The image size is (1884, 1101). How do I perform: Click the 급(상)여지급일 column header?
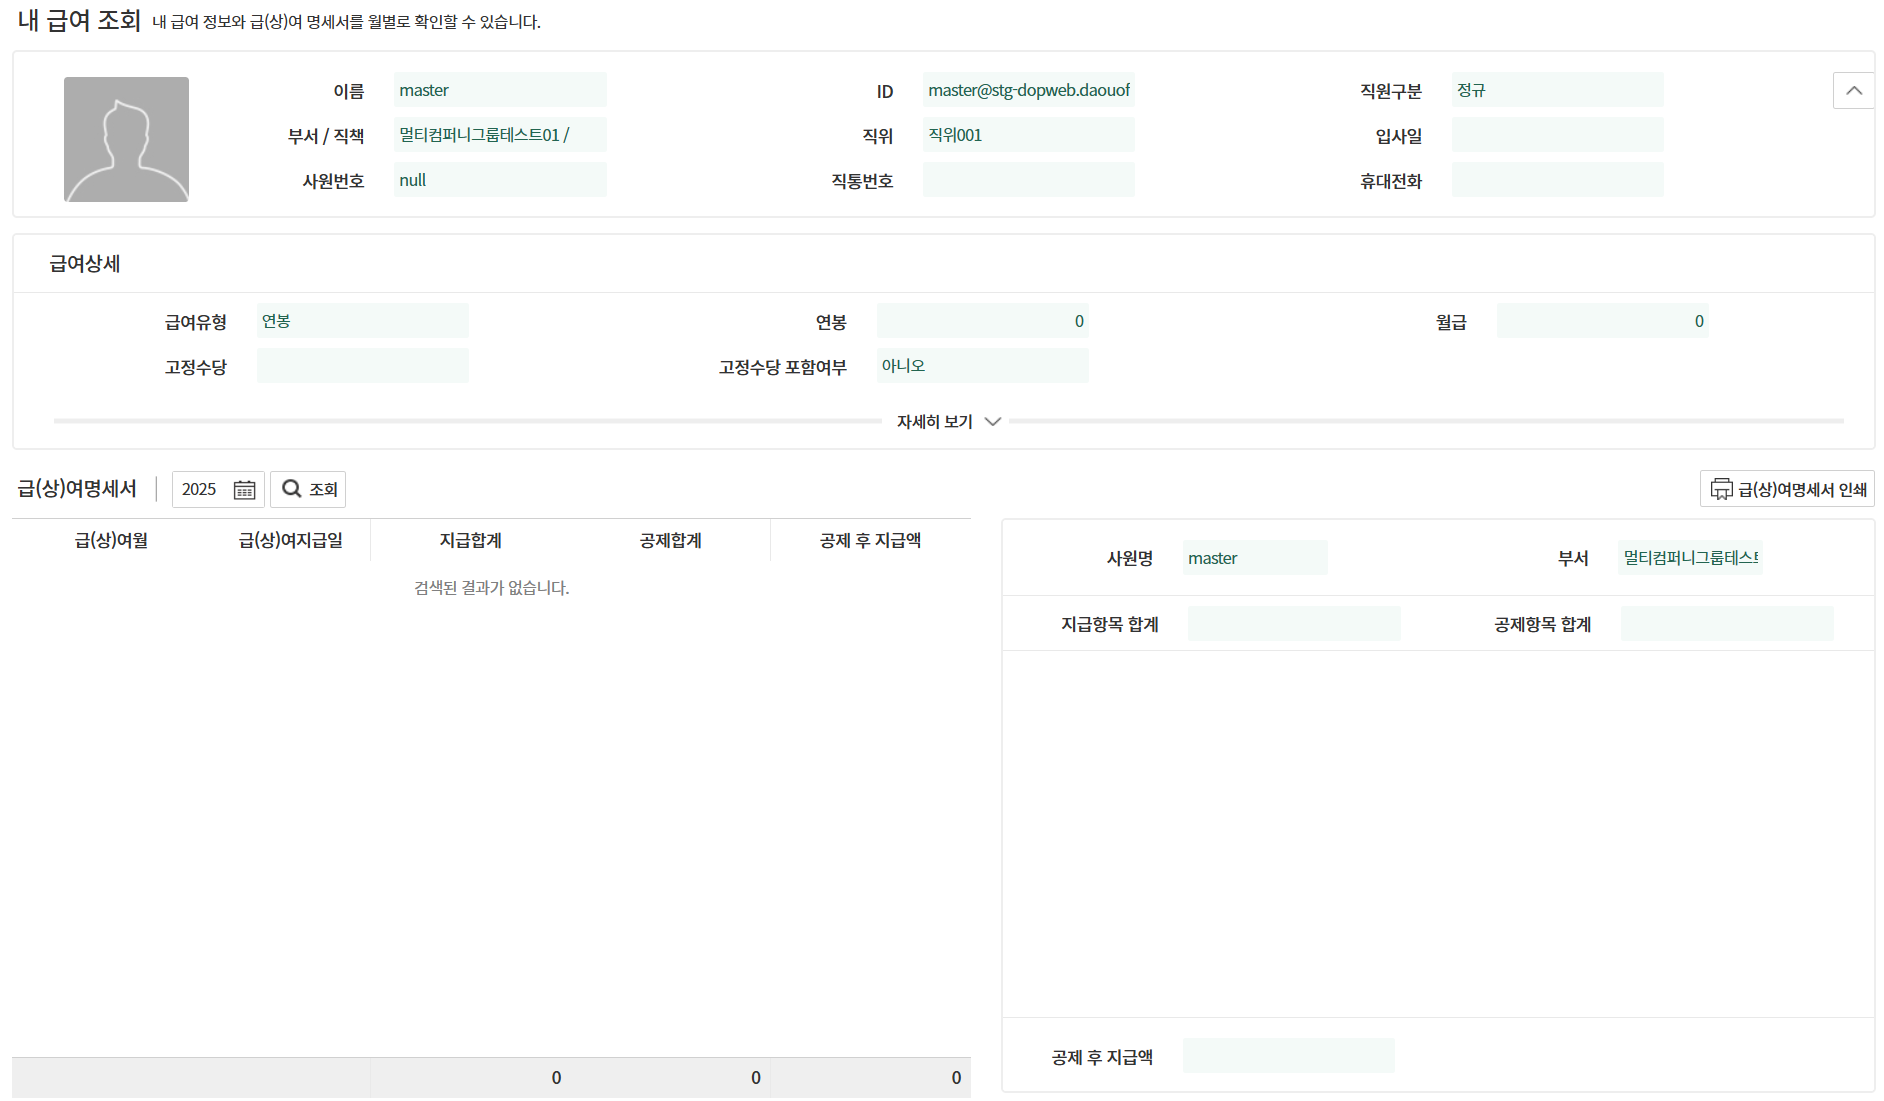[x=290, y=541]
